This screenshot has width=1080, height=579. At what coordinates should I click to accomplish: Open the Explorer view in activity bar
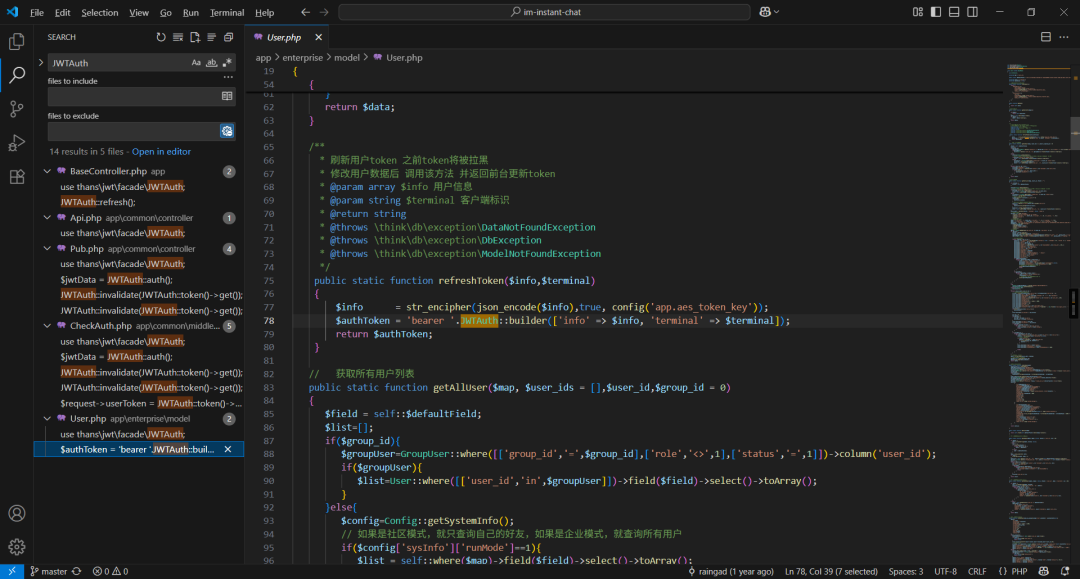[17, 42]
